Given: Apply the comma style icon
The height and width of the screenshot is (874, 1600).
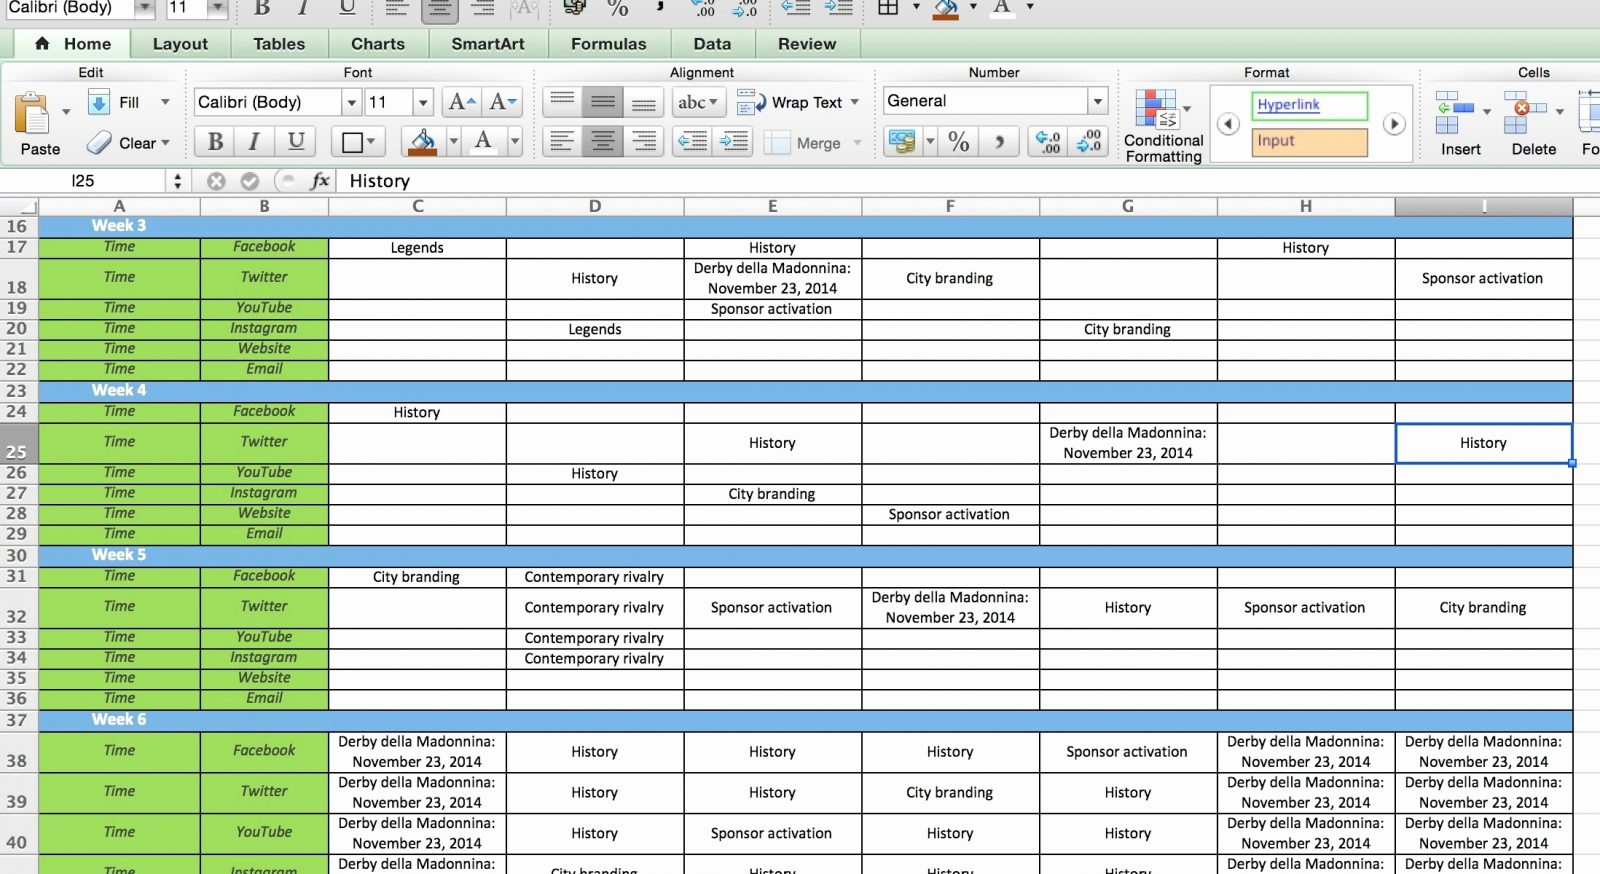Looking at the screenshot, I should [999, 142].
